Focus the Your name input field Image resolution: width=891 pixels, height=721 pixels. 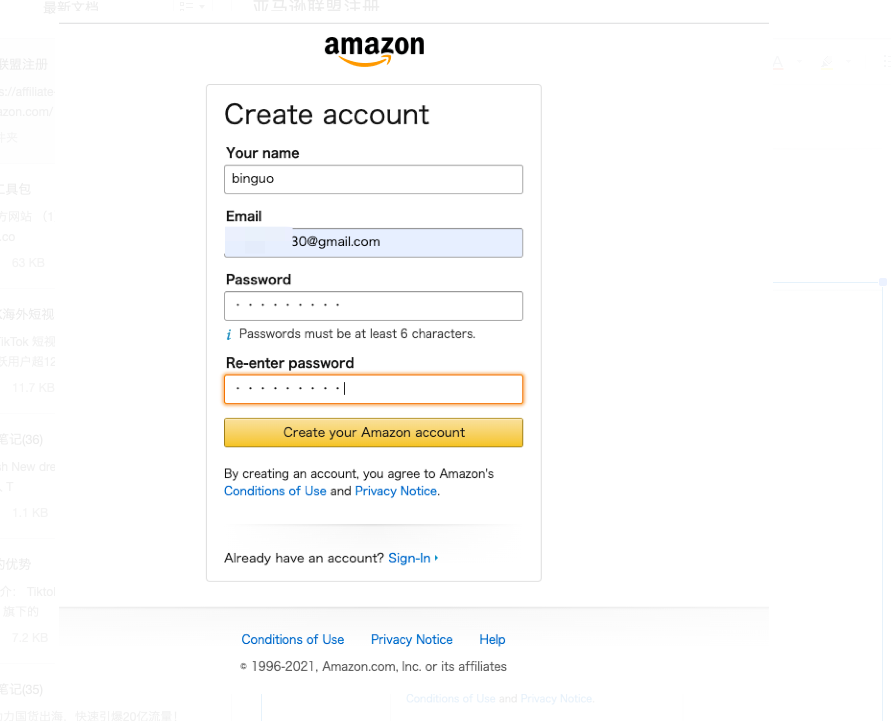pos(373,179)
